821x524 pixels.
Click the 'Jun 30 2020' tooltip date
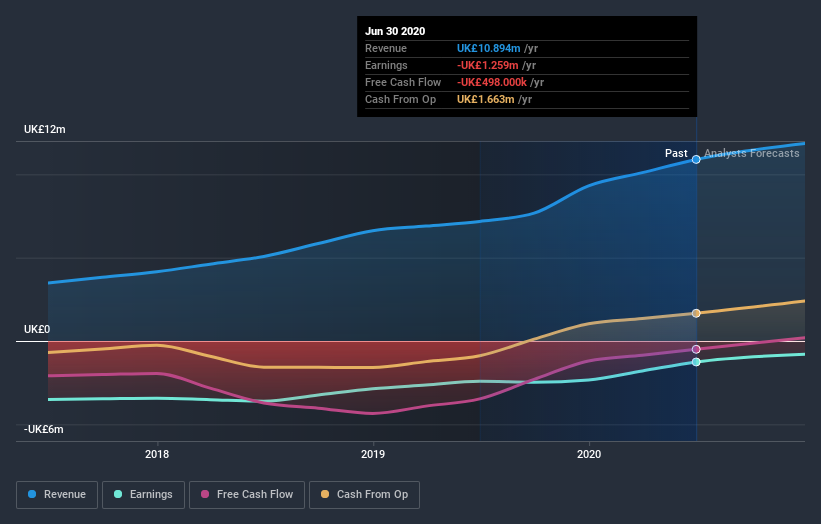(x=395, y=31)
